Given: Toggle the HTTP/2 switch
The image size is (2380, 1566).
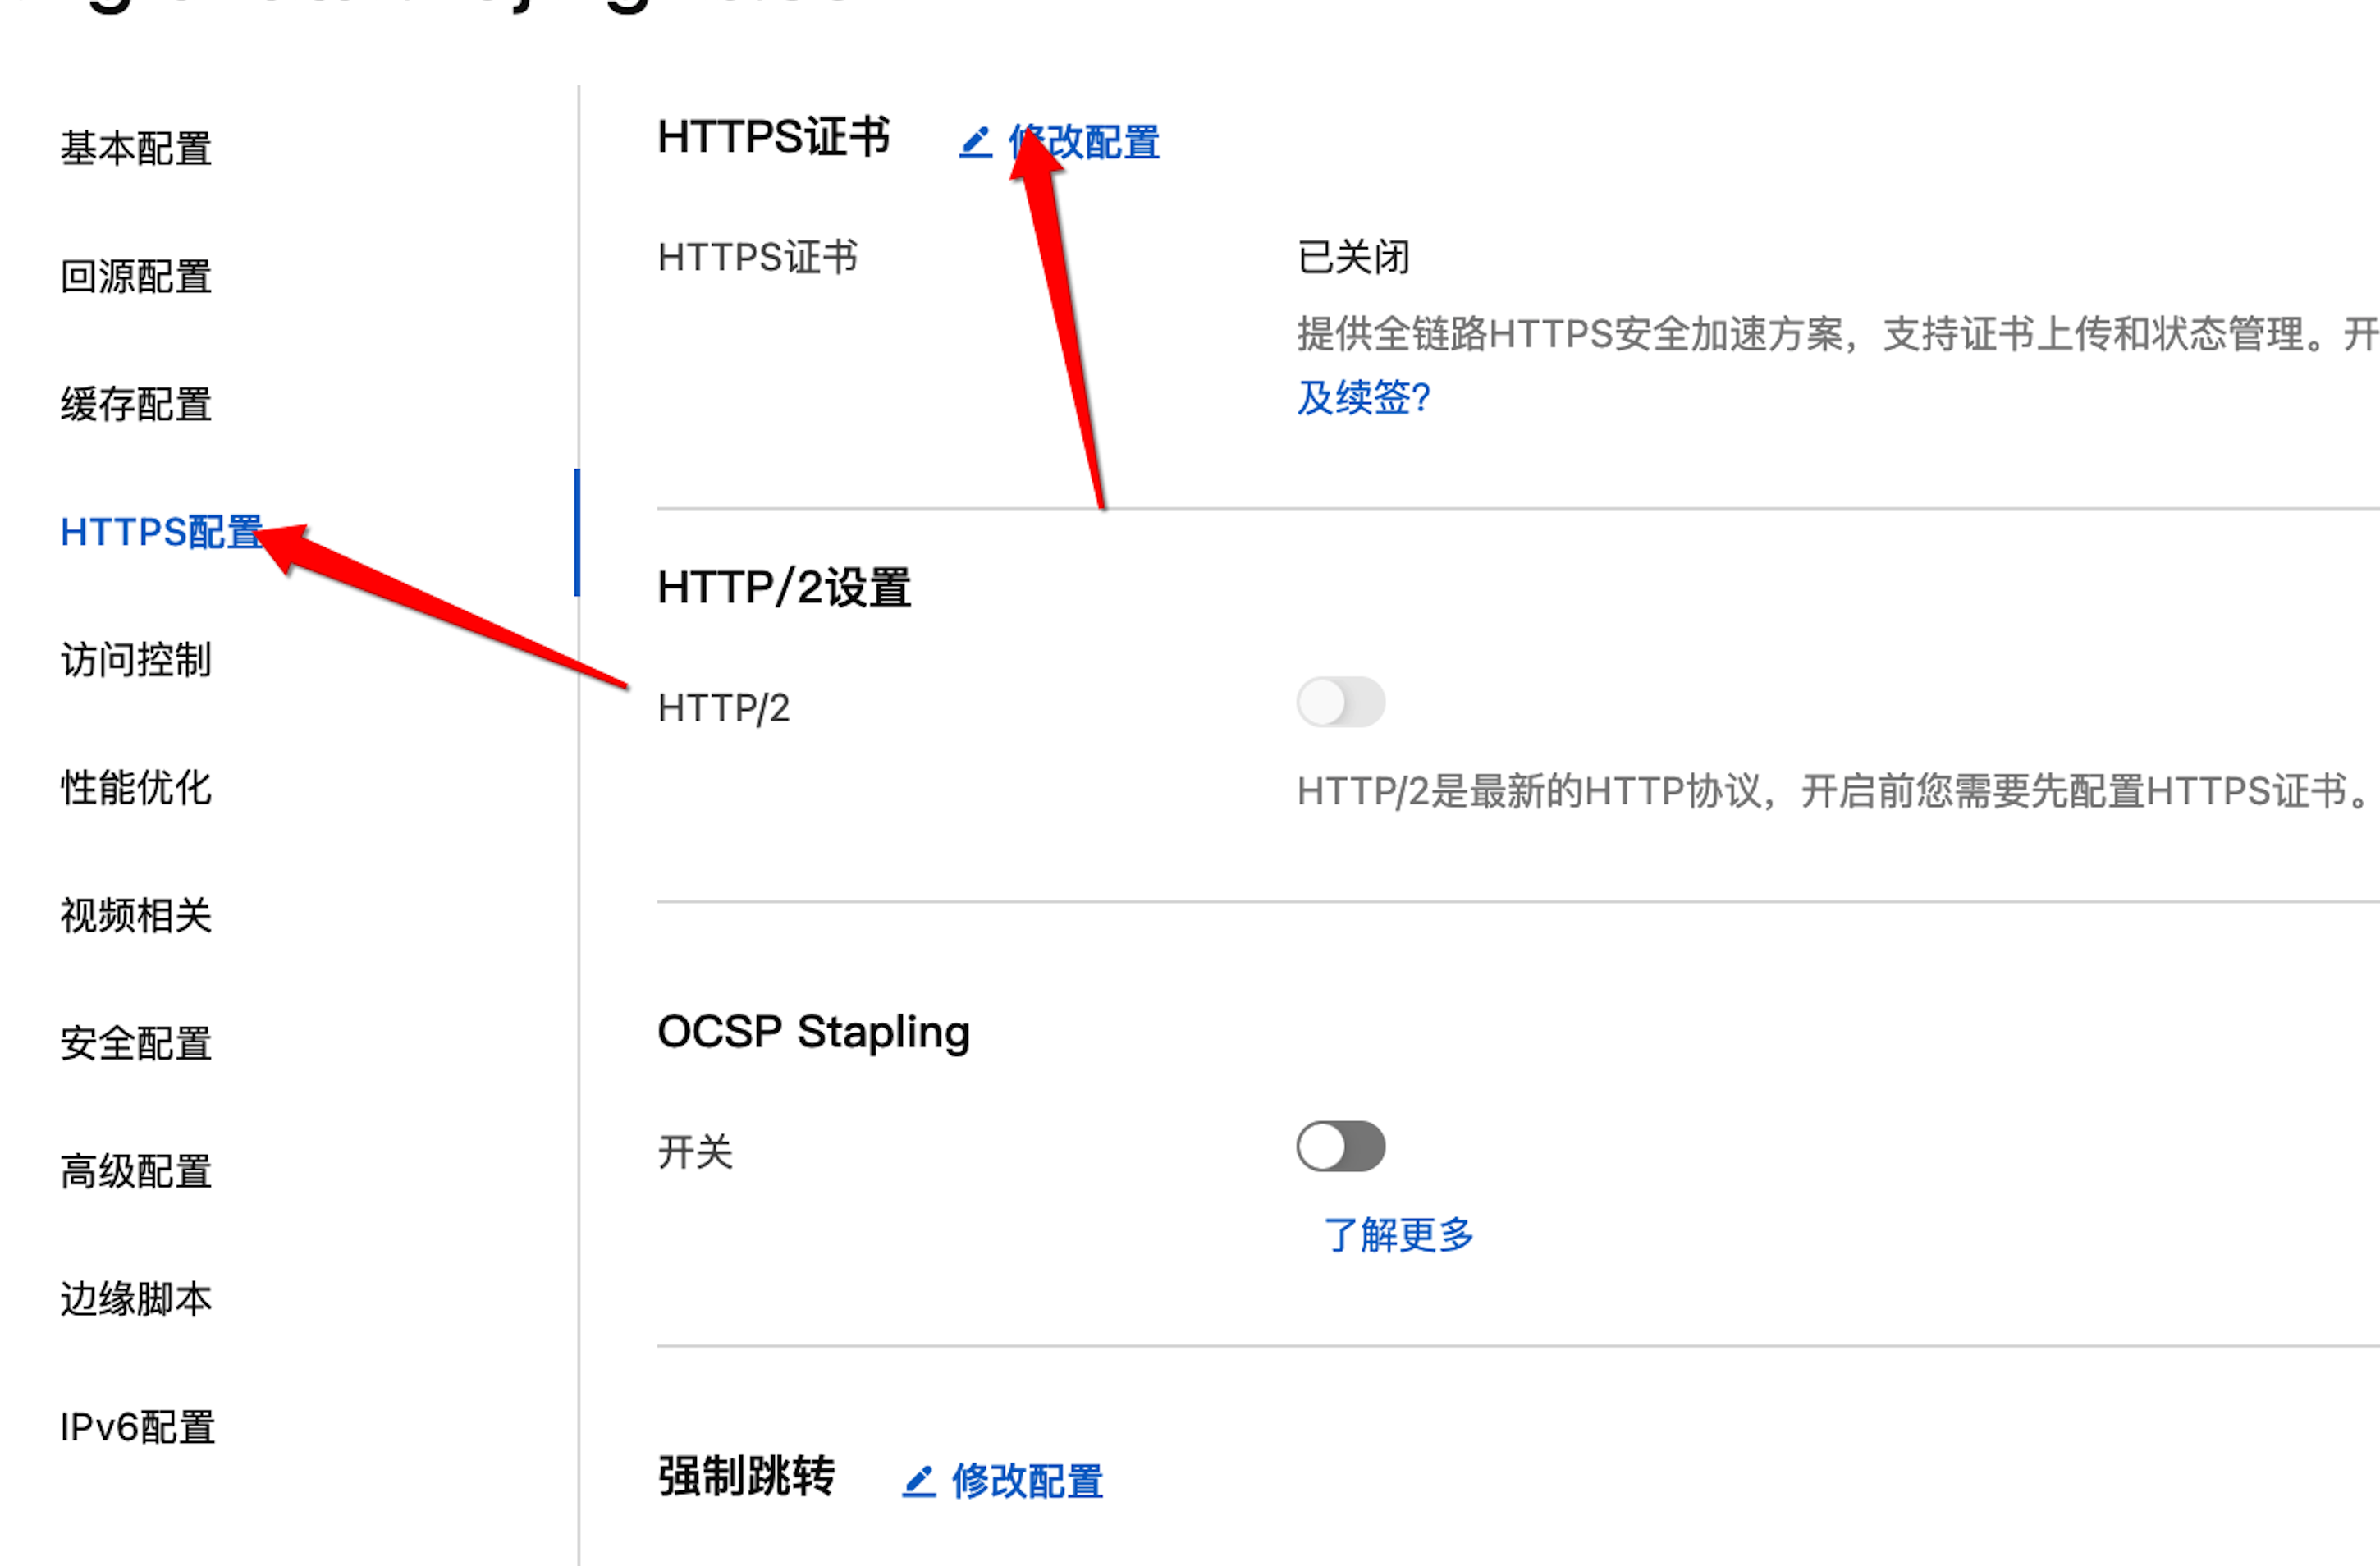Looking at the screenshot, I should point(1340,702).
